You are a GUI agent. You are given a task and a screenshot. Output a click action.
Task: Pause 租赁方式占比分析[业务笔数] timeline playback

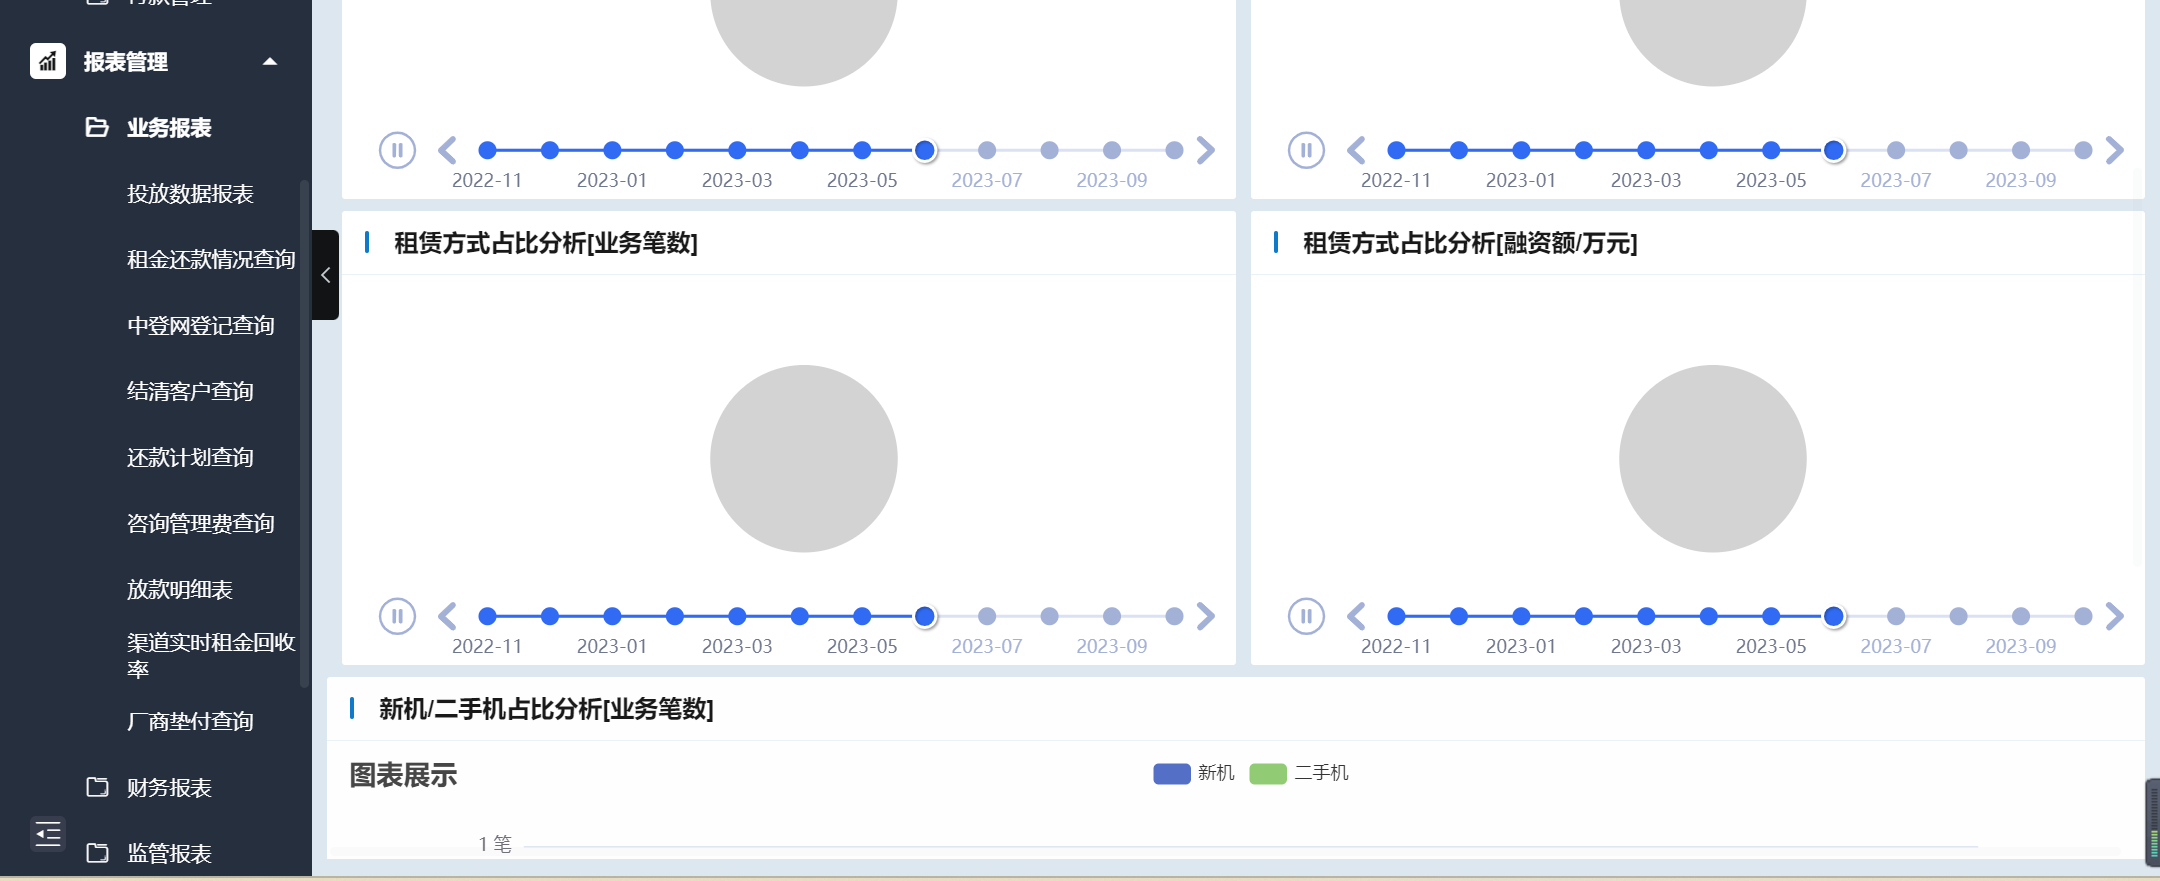(x=397, y=616)
